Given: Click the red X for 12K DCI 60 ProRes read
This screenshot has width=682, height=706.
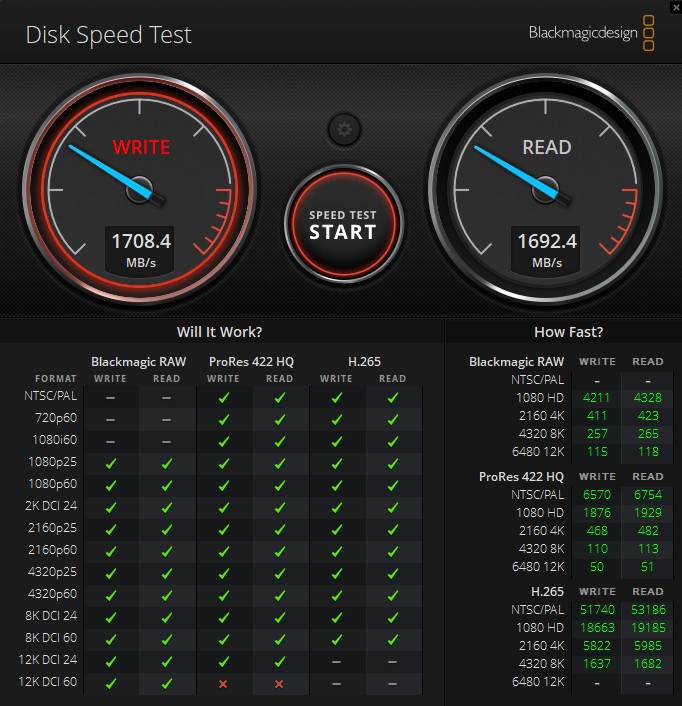Looking at the screenshot, I should (279, 684).
